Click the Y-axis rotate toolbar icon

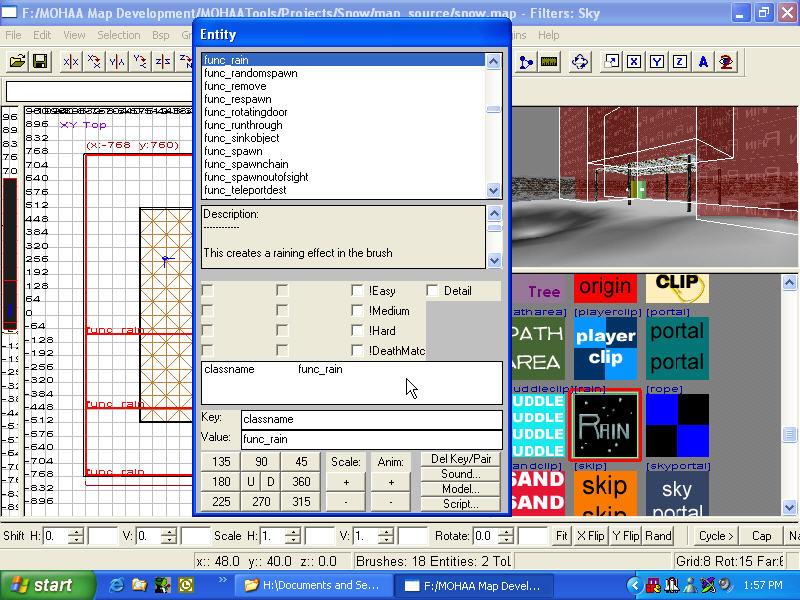tap(140, 62)
